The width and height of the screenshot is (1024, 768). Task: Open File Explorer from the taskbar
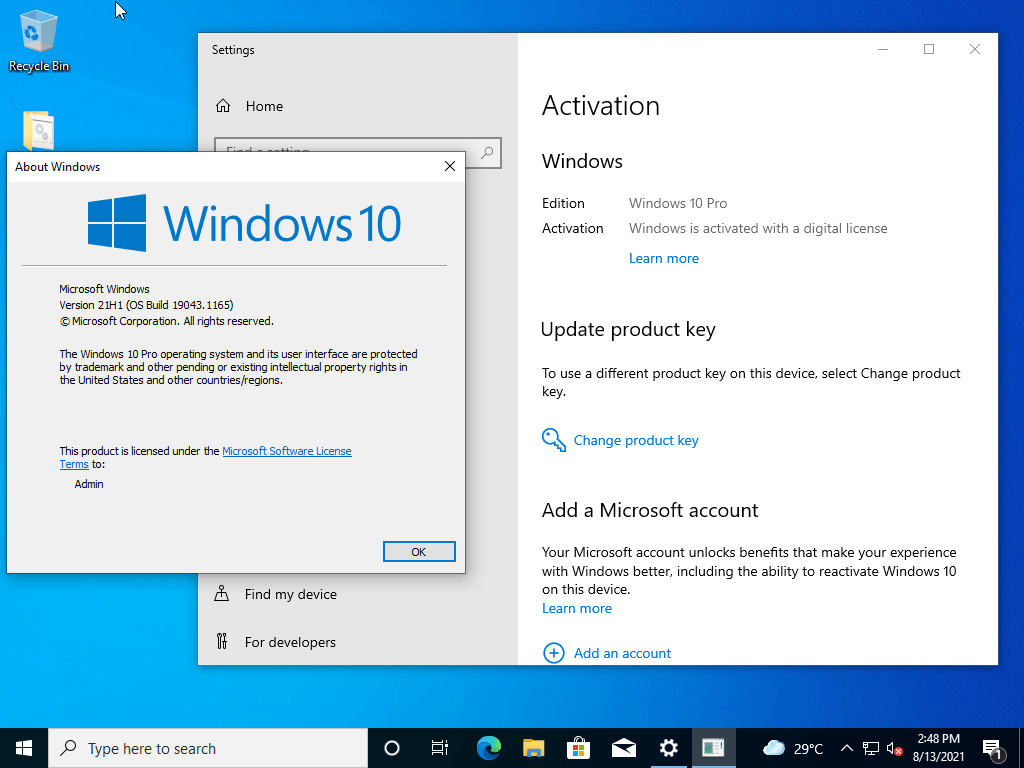tap(534, 748)
